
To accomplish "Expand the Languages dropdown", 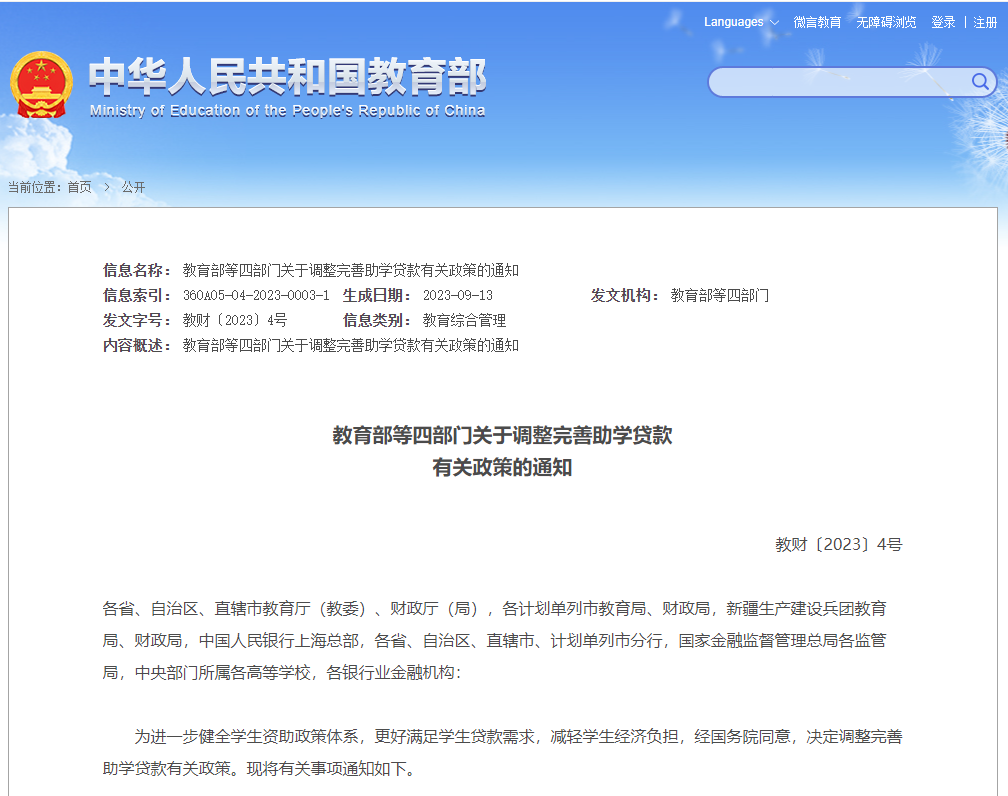I will [740, 22].
